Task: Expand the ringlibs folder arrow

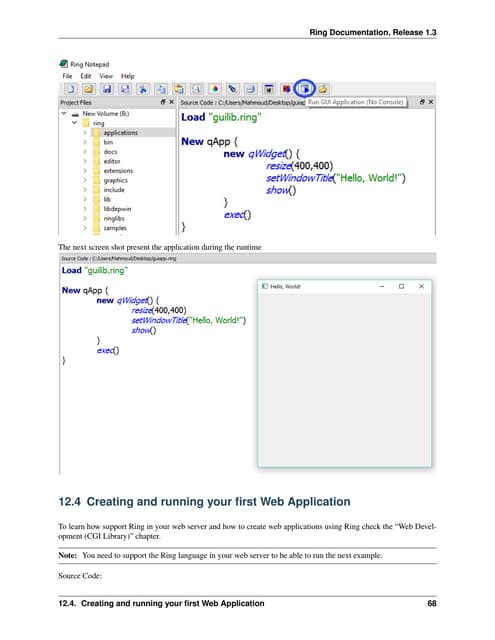Action: point(85,218)
